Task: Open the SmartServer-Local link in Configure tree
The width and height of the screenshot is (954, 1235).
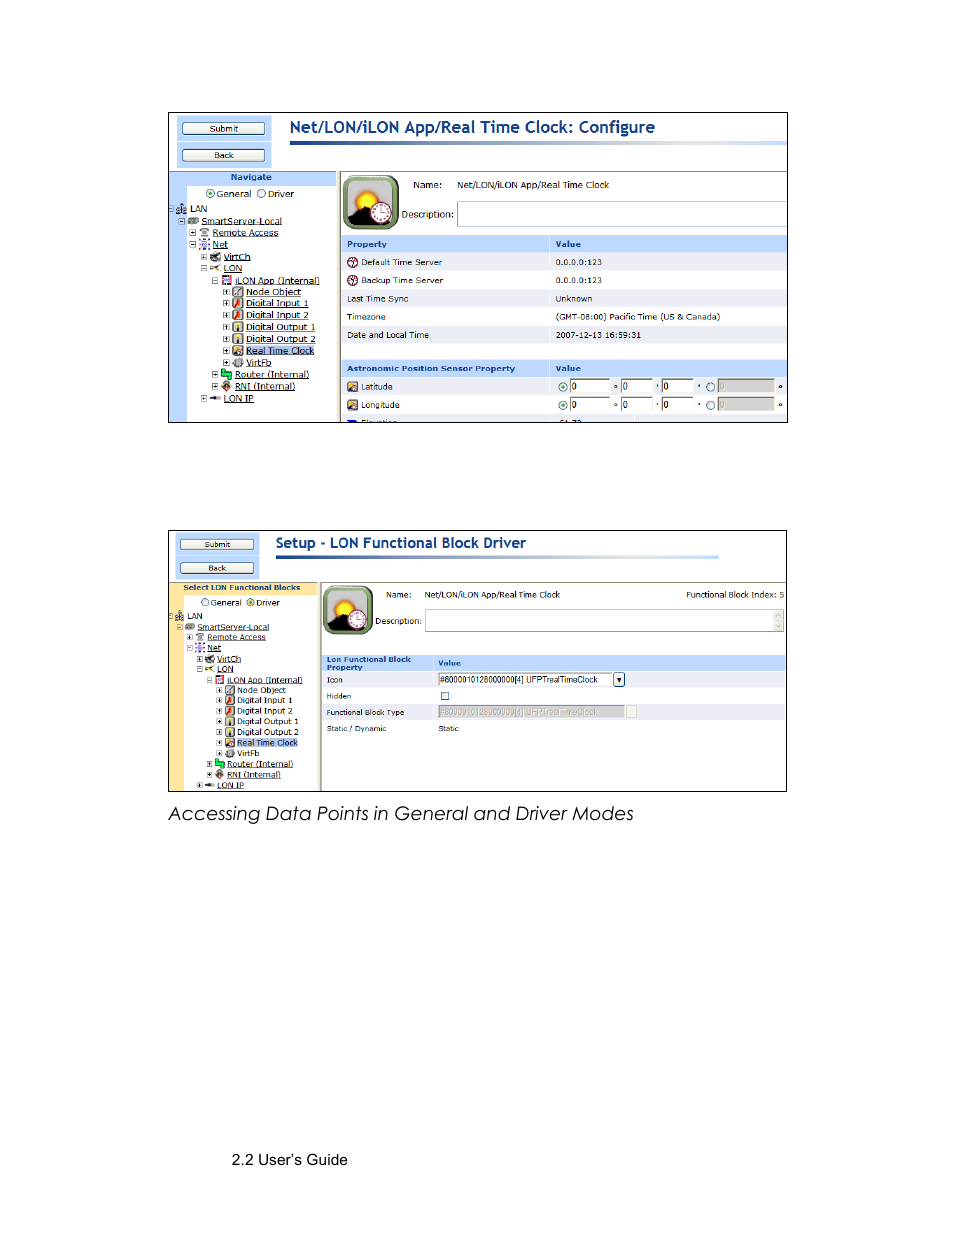Action: click(242, 221)
